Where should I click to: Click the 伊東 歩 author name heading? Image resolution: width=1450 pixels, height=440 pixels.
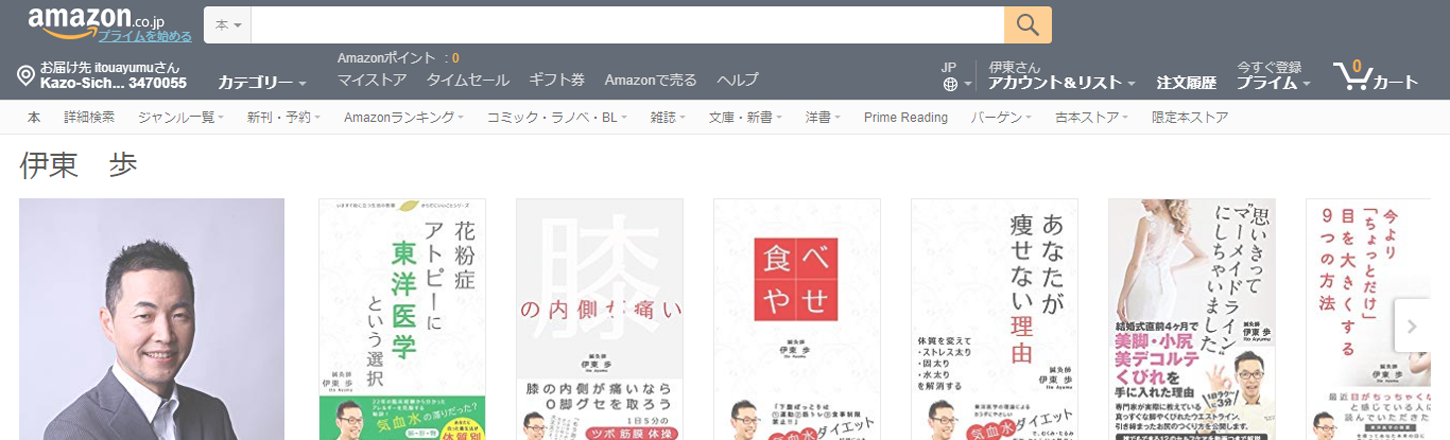click(79, 166)
